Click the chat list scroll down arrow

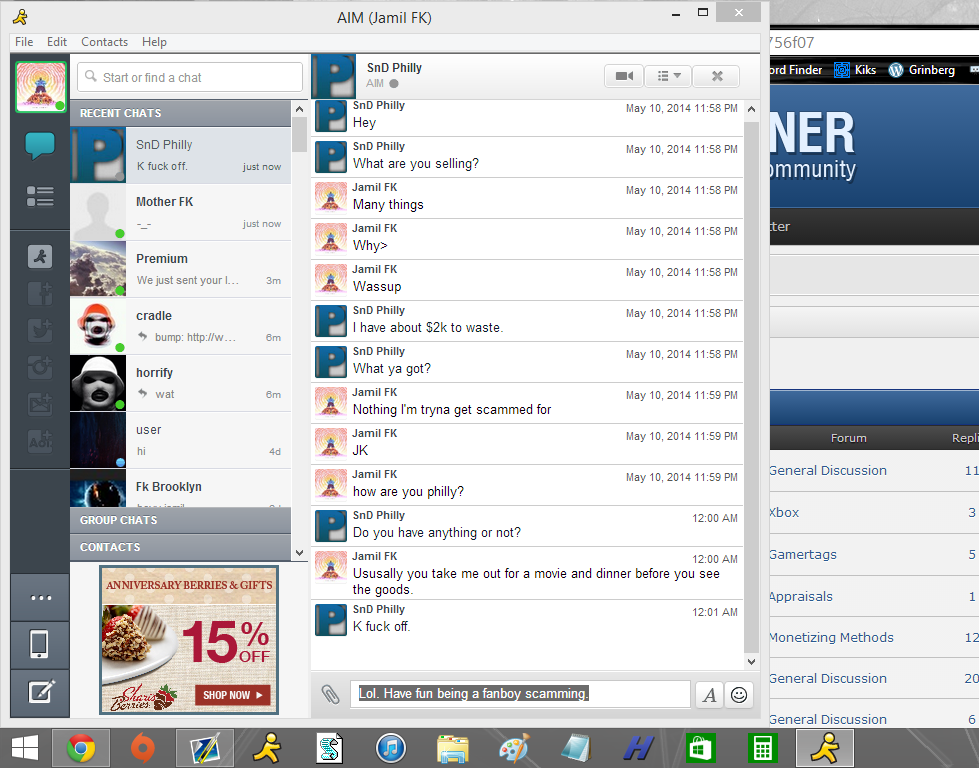[x=299, y=553]
